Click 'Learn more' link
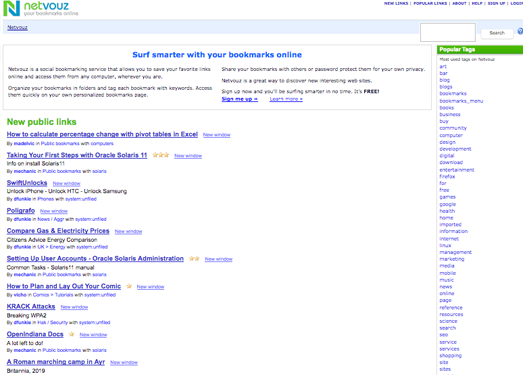Image resolution: width=523 pixels, height=375 pixels. coord(286,99)
